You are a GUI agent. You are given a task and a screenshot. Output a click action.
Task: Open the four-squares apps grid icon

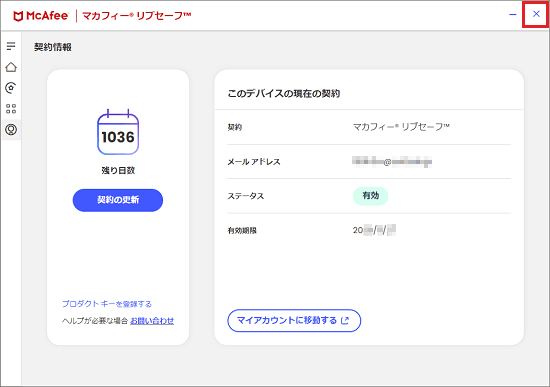pos(11,109)
